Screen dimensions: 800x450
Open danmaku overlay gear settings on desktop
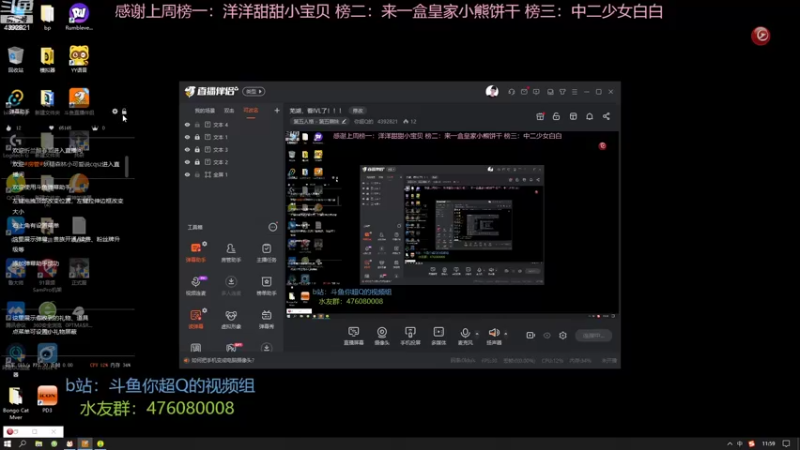[115, 111]
